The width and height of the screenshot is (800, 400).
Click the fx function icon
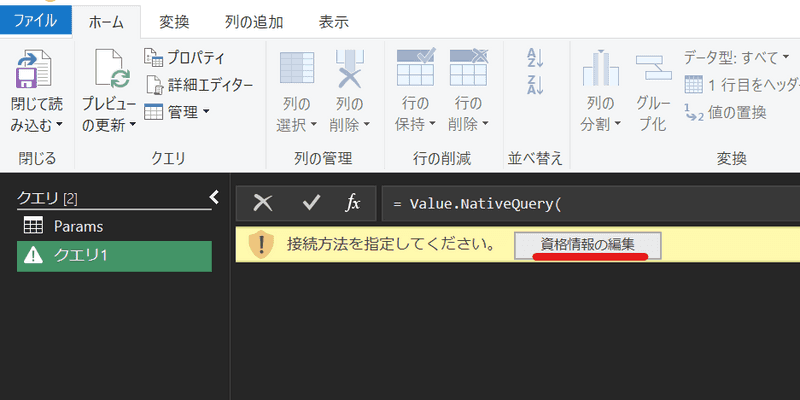coord(352,203)
